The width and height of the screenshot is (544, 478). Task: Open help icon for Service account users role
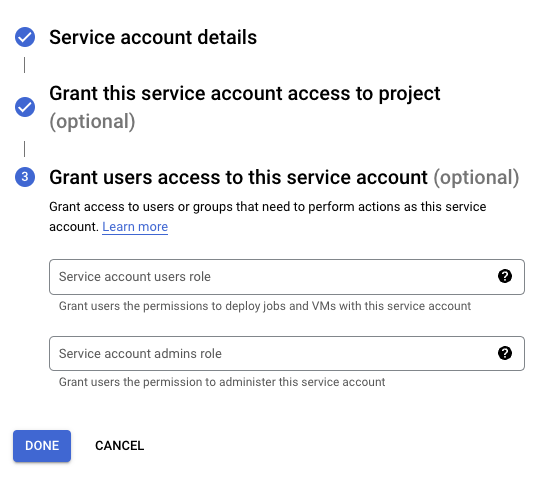pos(505,276)
